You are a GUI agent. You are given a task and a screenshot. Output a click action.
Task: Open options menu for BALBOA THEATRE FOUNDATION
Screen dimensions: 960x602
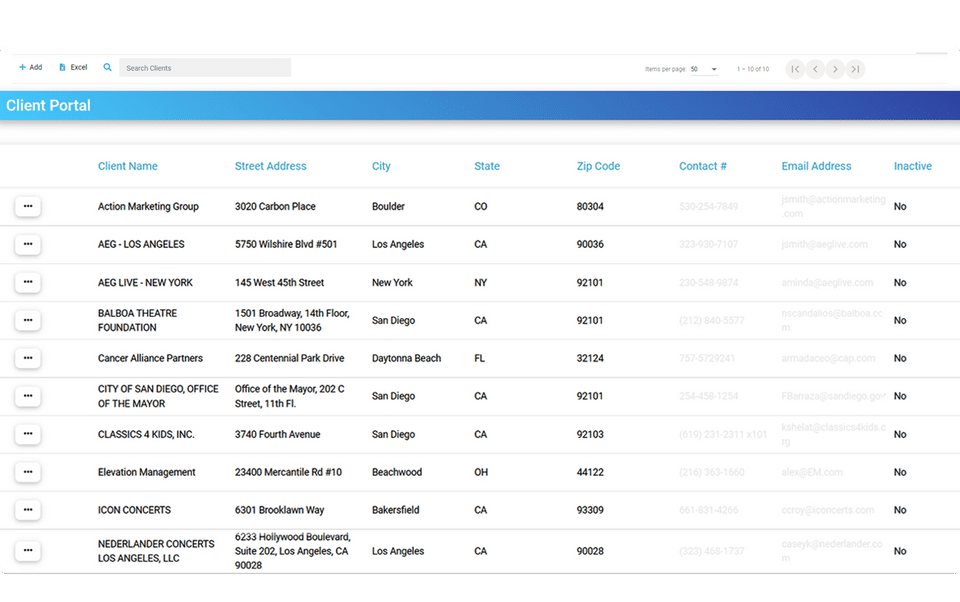click(x=28, y=320)
